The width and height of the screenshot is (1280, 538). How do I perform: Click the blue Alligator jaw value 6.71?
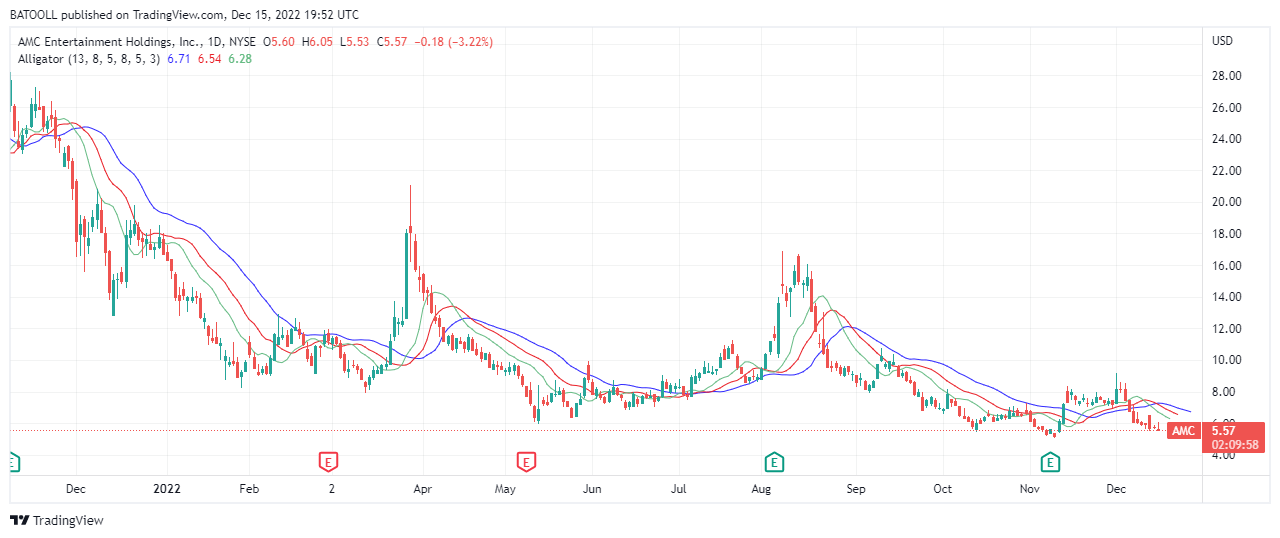[179, 59]
